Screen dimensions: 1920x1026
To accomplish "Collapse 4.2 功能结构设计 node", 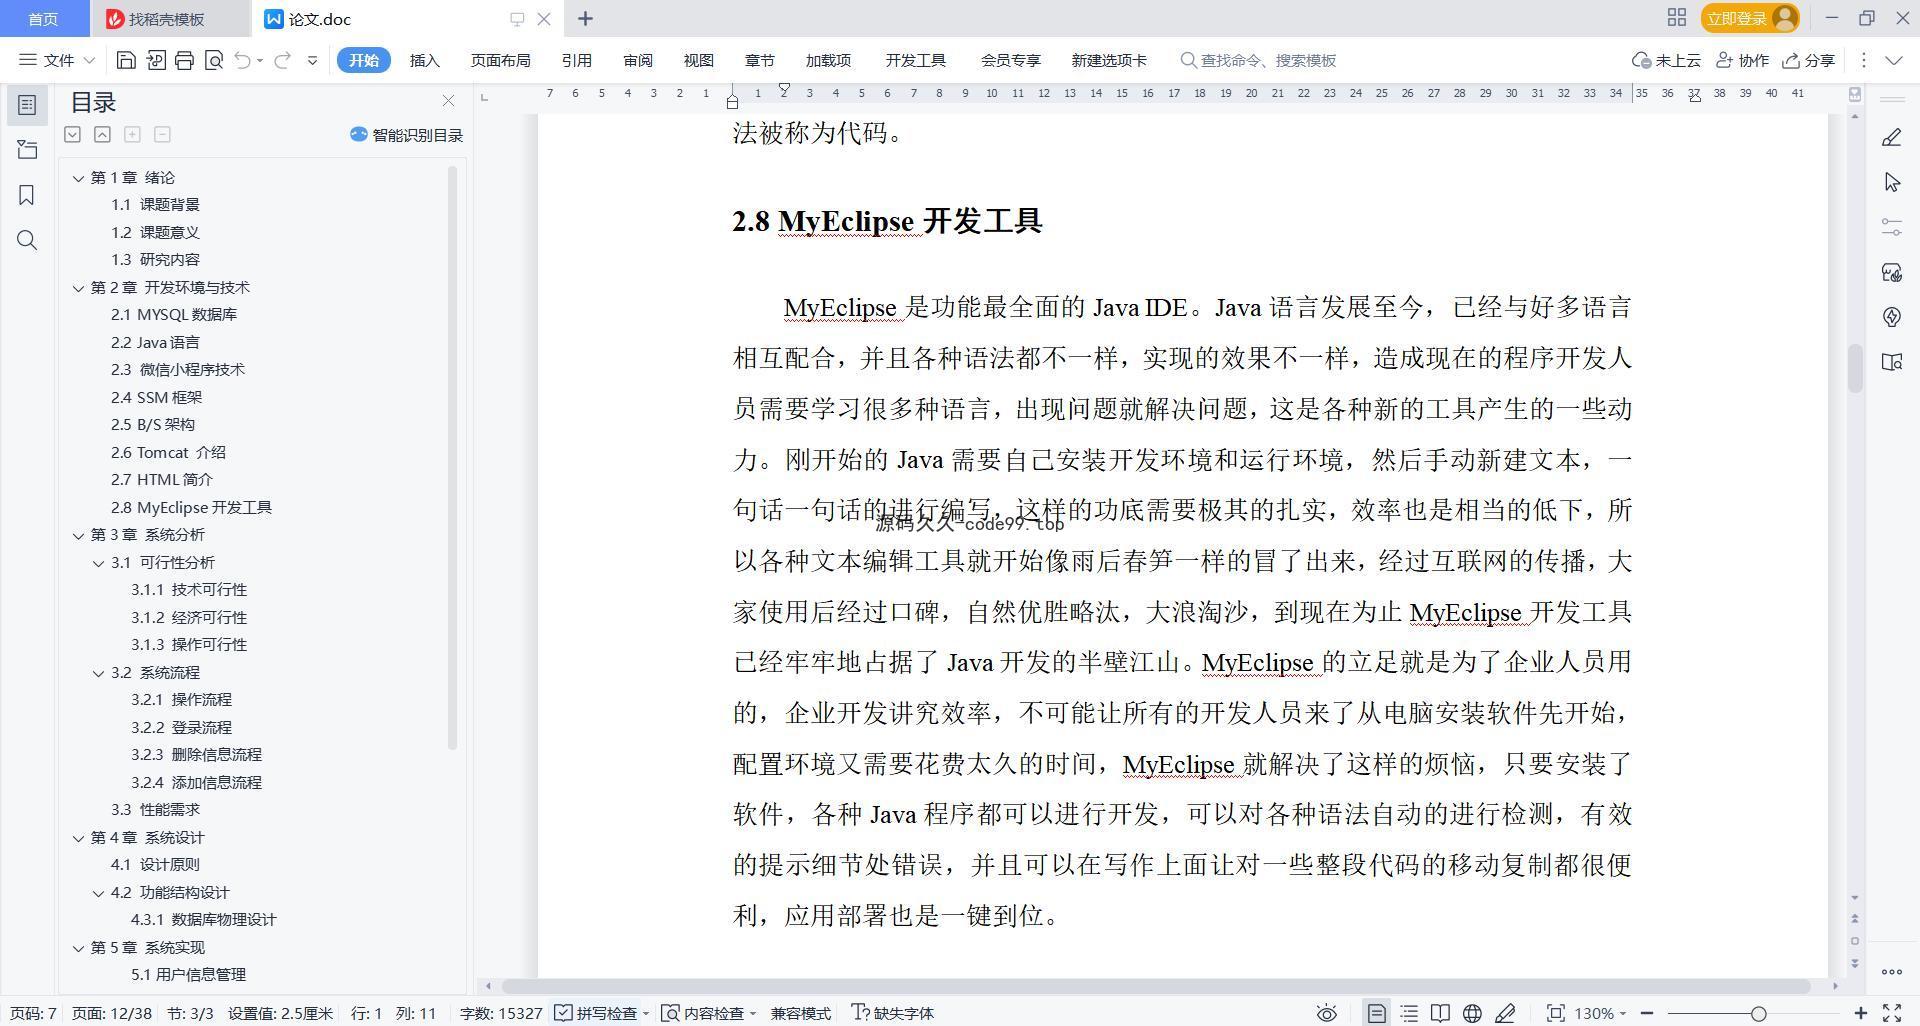I will coord(98,893).
